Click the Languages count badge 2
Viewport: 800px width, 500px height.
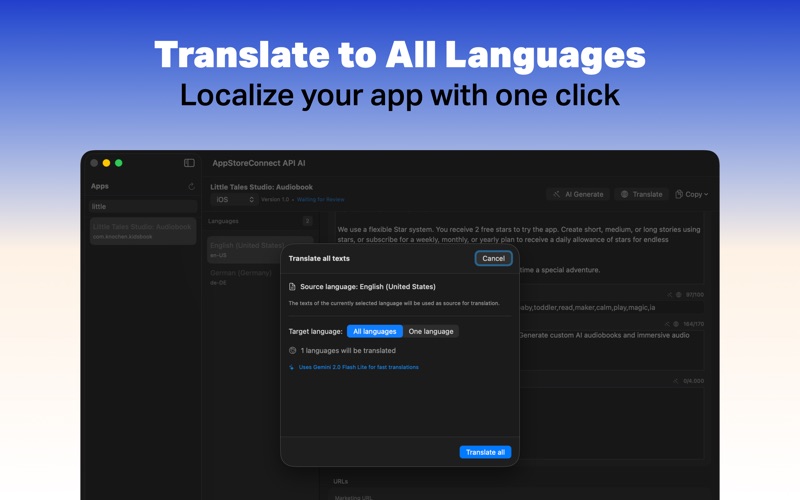pyautogui.click(x=307, y=221)
